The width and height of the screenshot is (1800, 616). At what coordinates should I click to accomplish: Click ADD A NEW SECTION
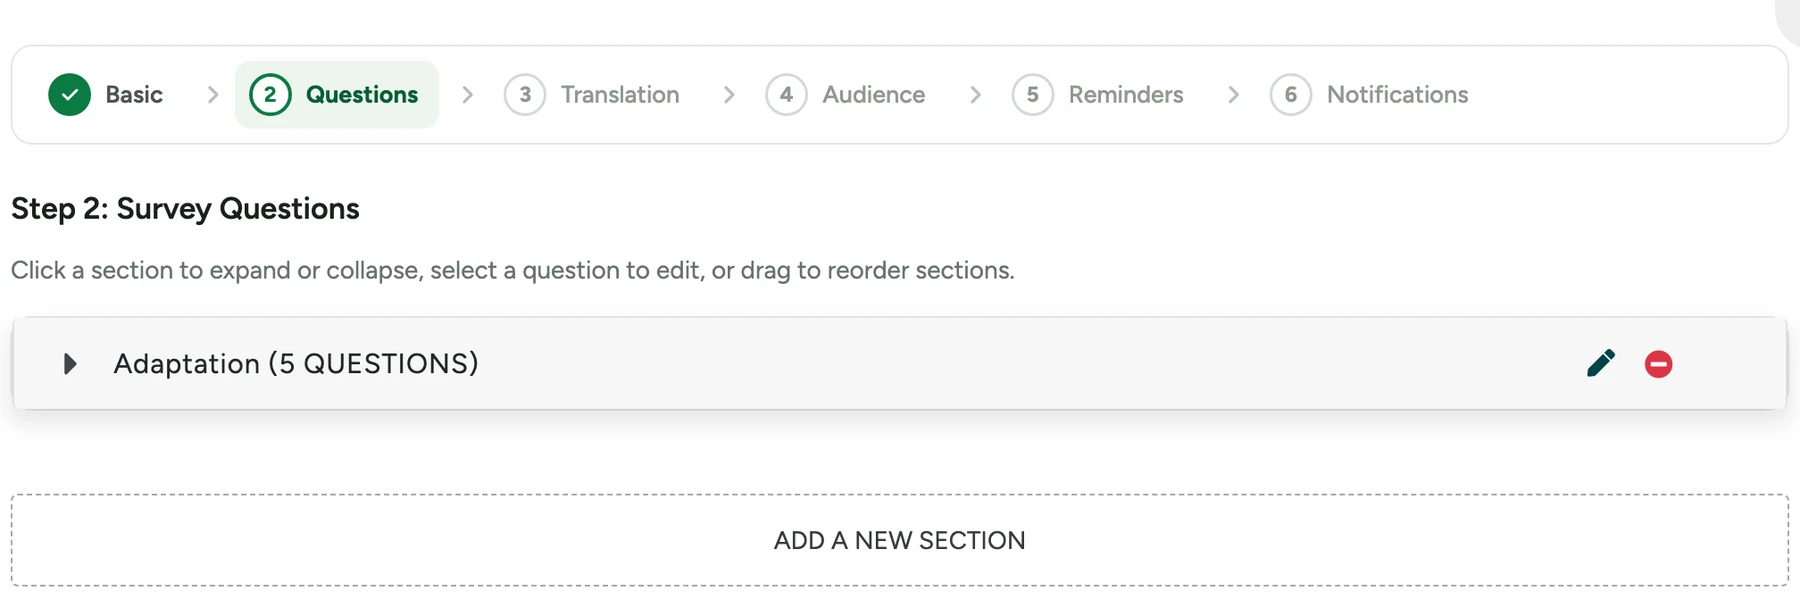tap(900, 540)
